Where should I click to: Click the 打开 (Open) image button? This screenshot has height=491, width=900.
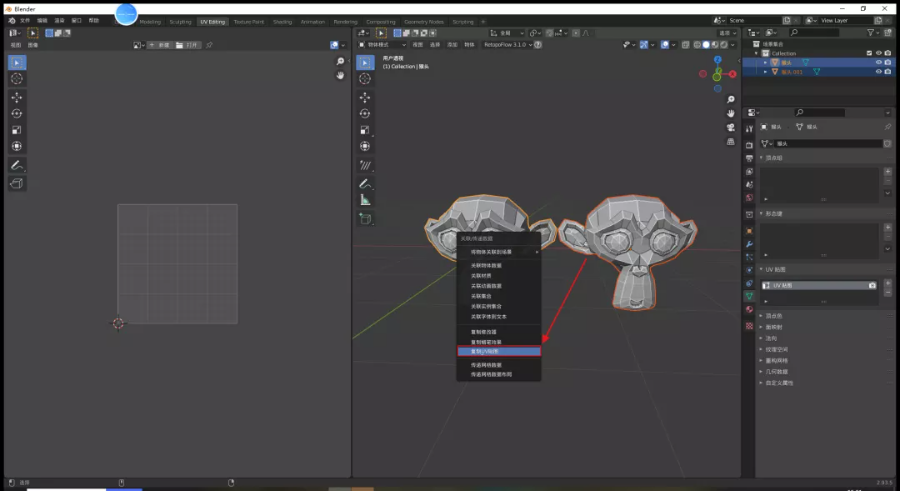pos(188,45)
